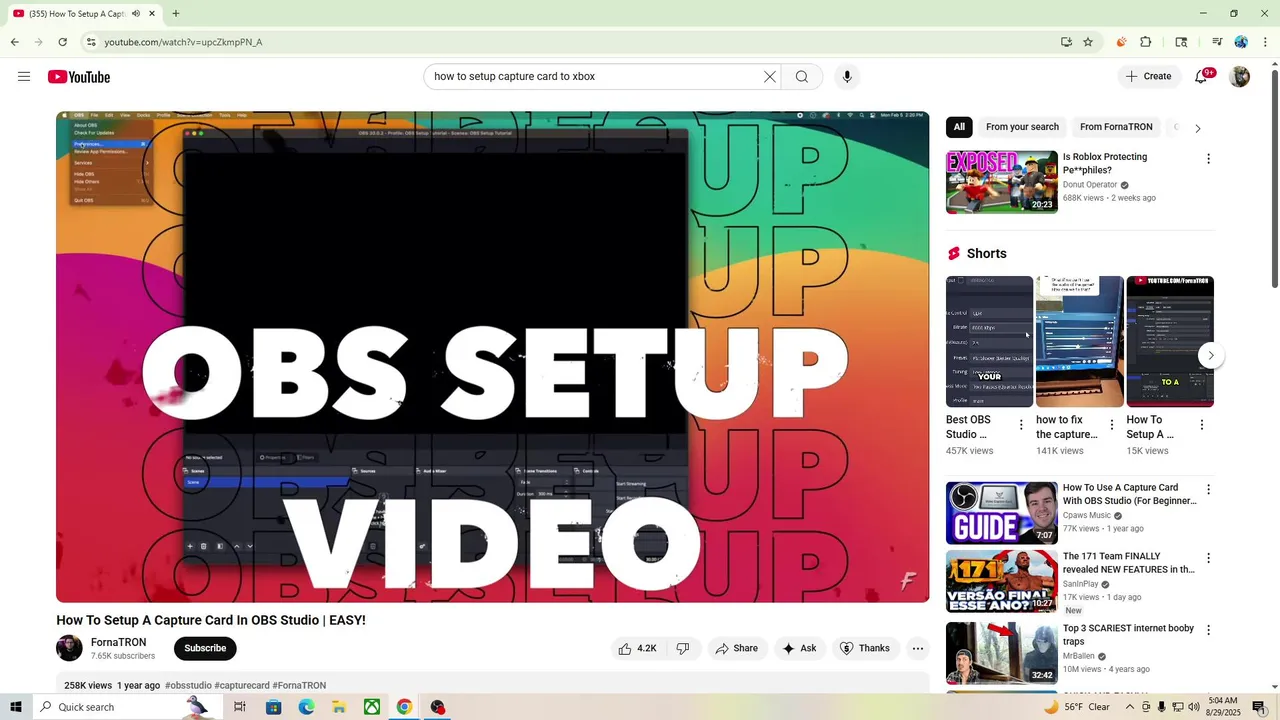This screenshot has width=1280, height=720.
Task: Click the #capturecard hashtag
Action: (x=242, y=686)
